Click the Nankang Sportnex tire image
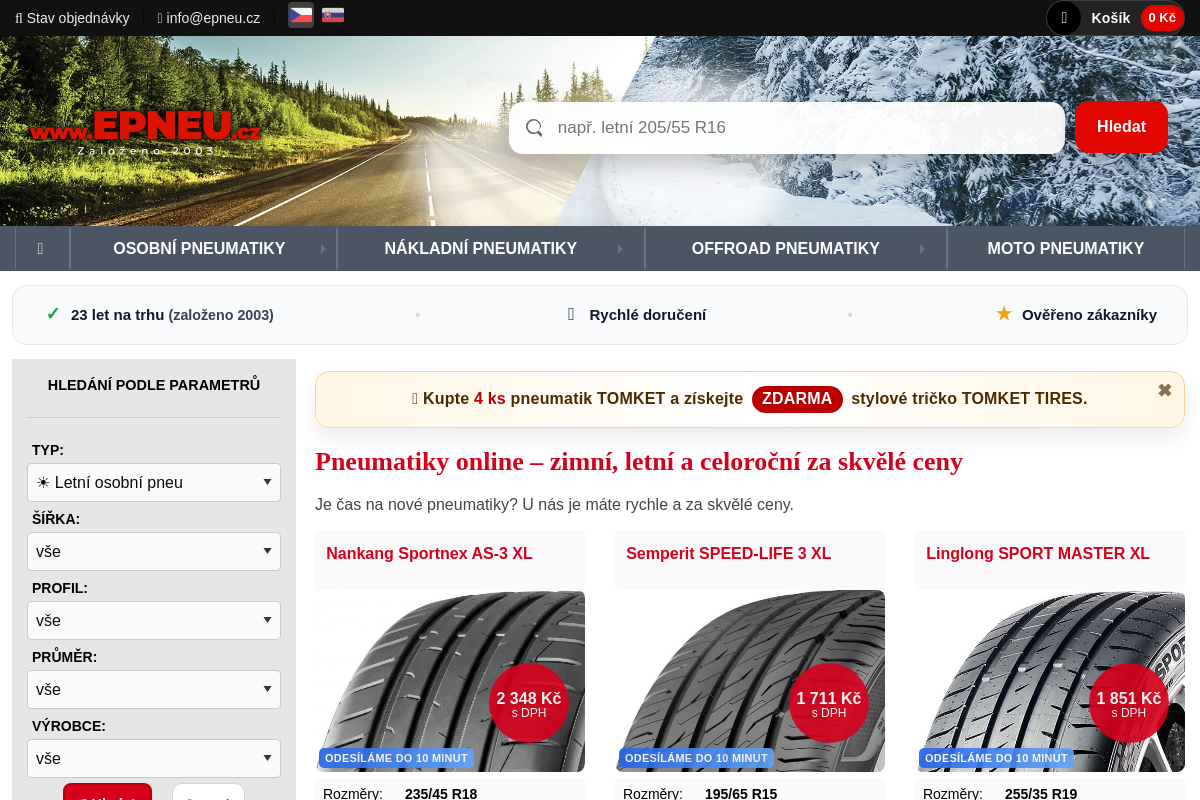Viewport: 1200px width, 800px height. [x=450, y=681]
